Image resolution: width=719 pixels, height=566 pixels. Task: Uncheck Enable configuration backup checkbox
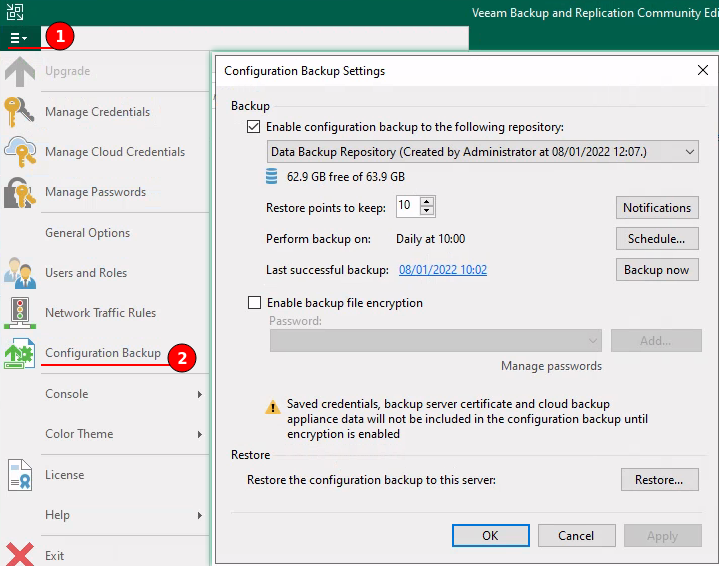(254, 127)
